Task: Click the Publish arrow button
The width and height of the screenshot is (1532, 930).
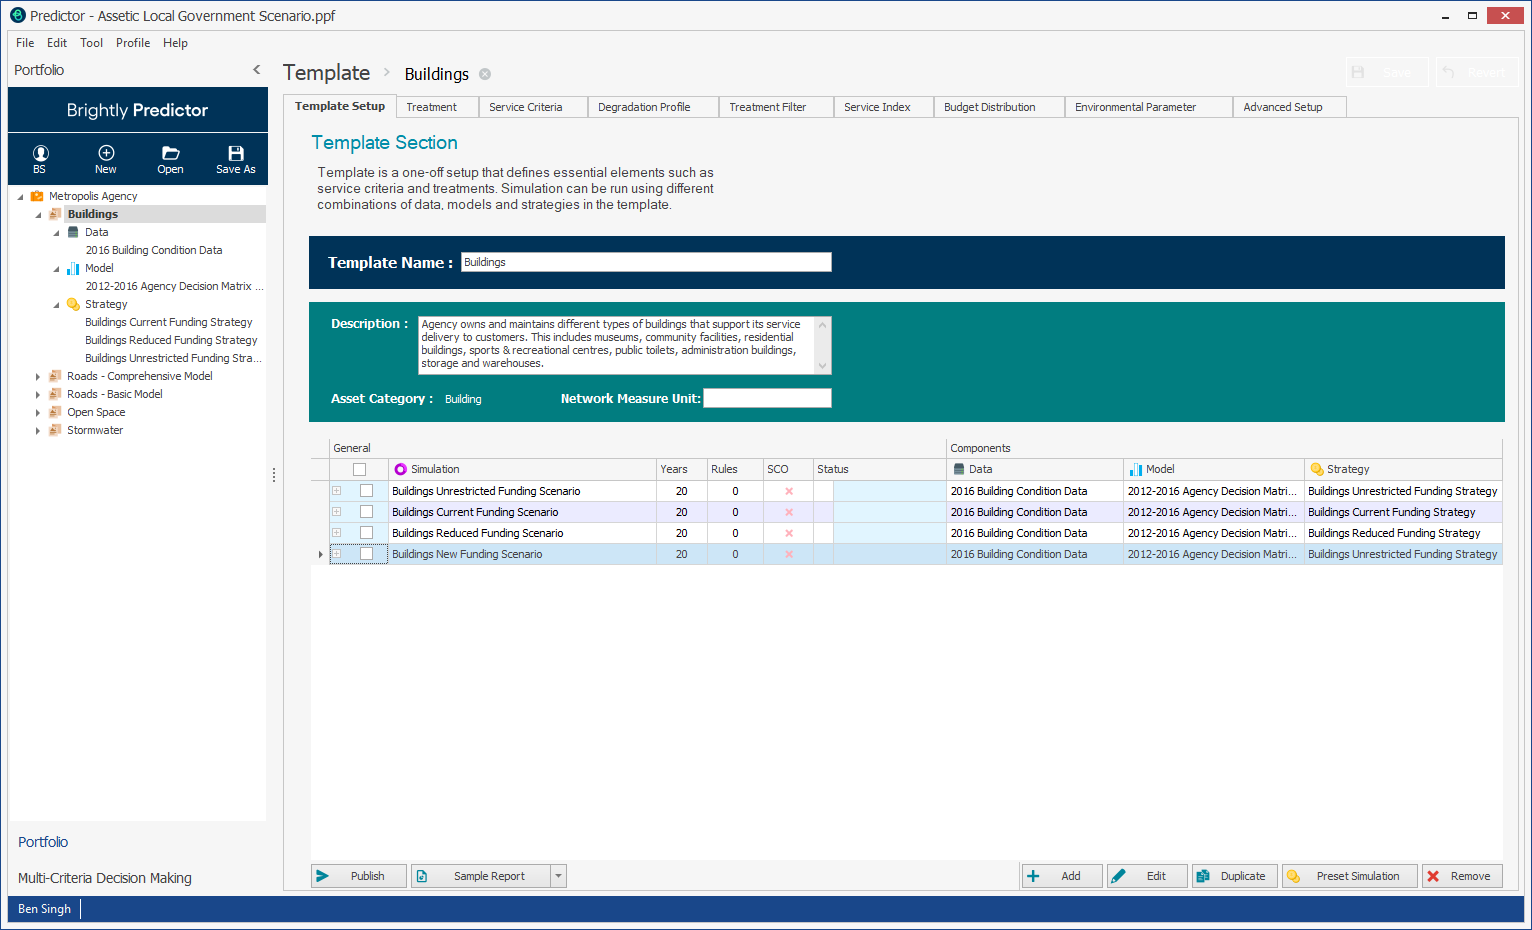Action: point(358,876)
